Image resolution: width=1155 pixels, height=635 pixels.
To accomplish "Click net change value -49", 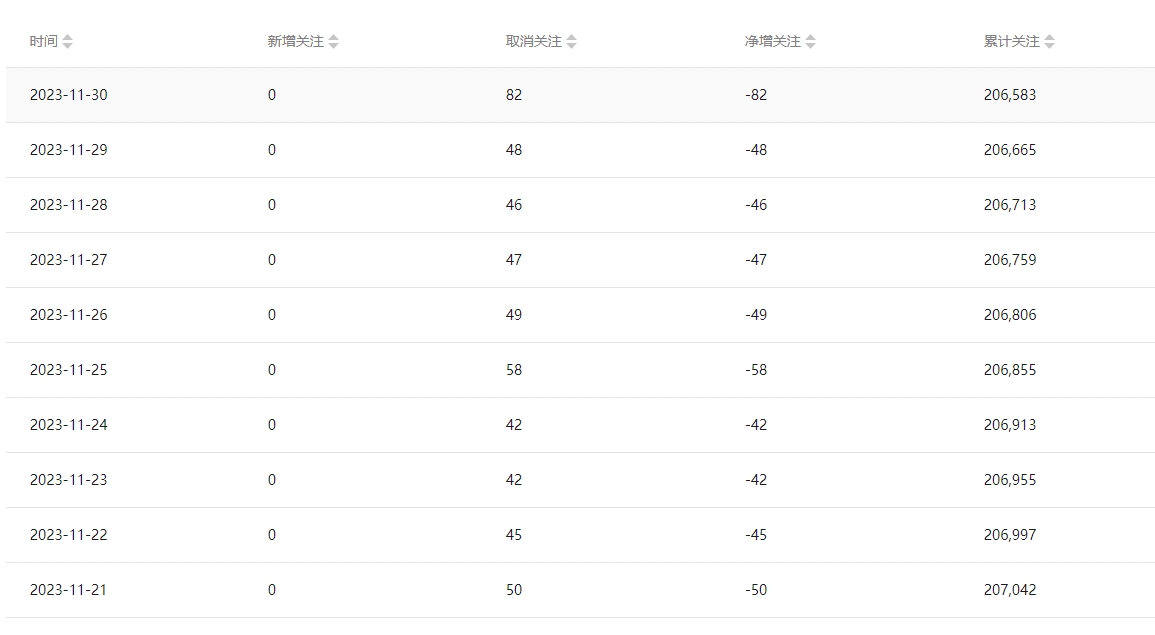I will point(756,315).
